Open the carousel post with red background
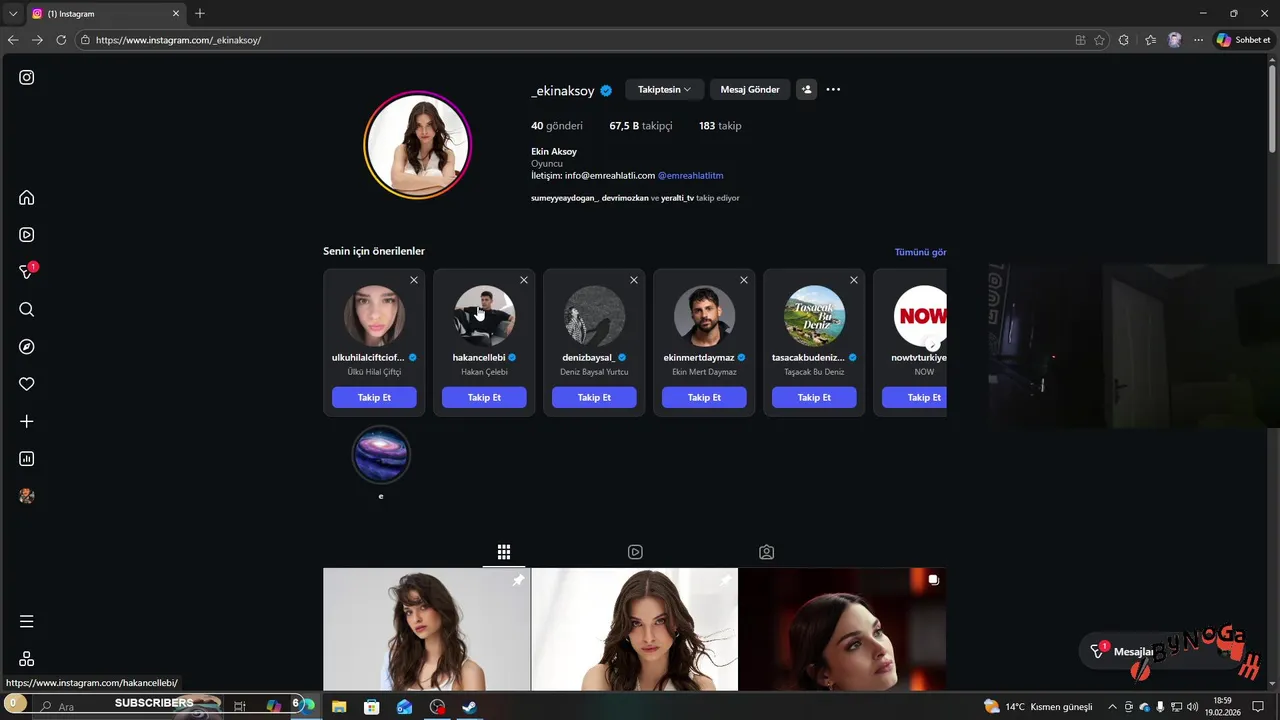The height and width of the screenshot is (720, 1280). coord(842,629)
